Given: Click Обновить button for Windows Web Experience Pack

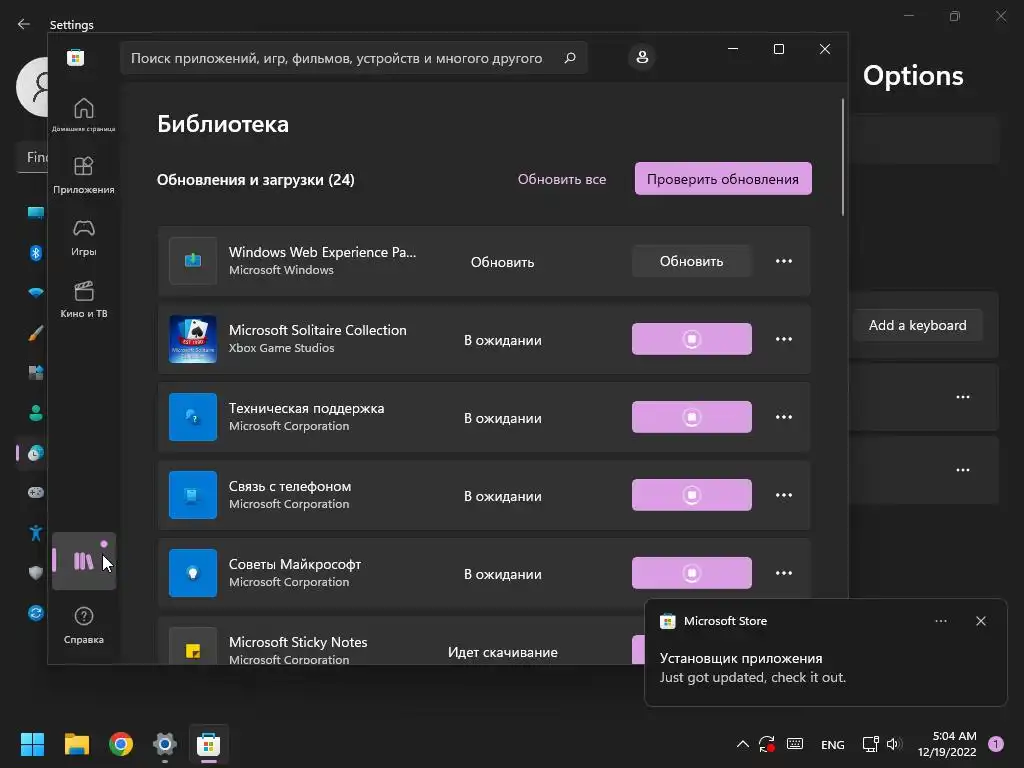Looking at the screenshot, I should [692, 261].
